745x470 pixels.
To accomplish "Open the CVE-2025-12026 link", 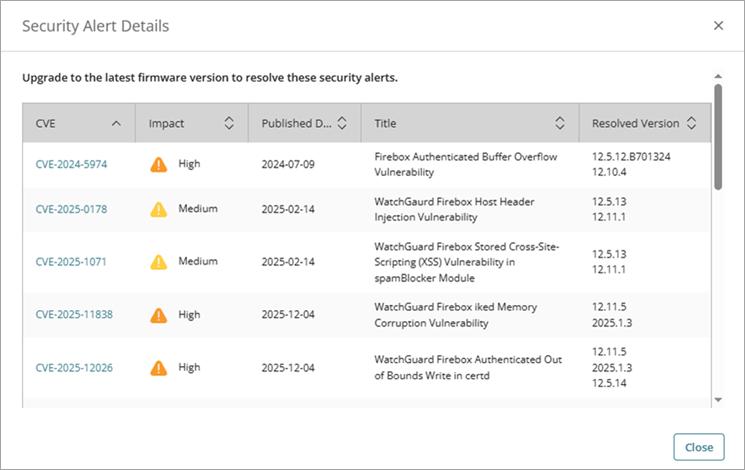I will pyautogui.click(x=74, y=368).
